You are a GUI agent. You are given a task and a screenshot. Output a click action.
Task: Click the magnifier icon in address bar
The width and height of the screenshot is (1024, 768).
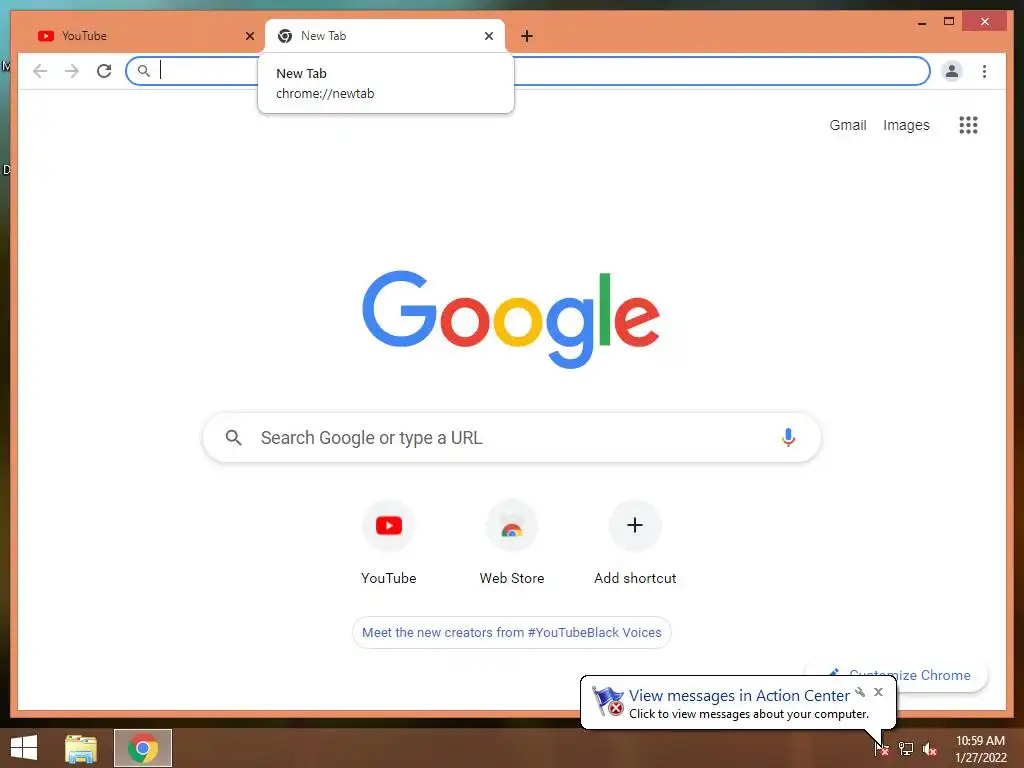pyautogui.click(x=144, y=71)
